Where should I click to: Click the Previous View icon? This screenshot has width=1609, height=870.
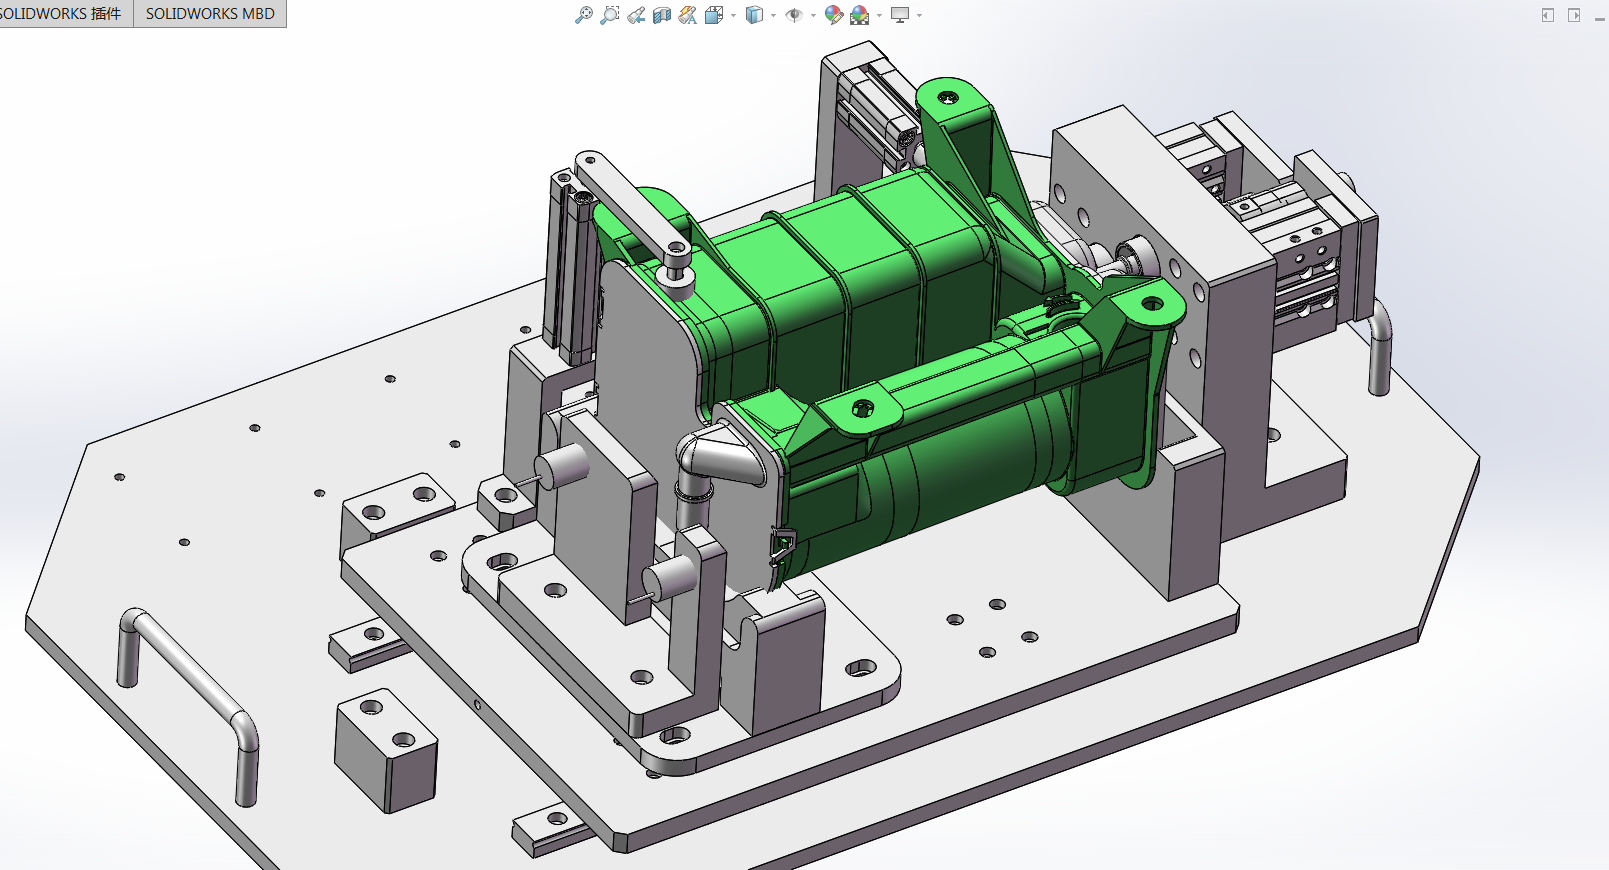click(636, 15)
